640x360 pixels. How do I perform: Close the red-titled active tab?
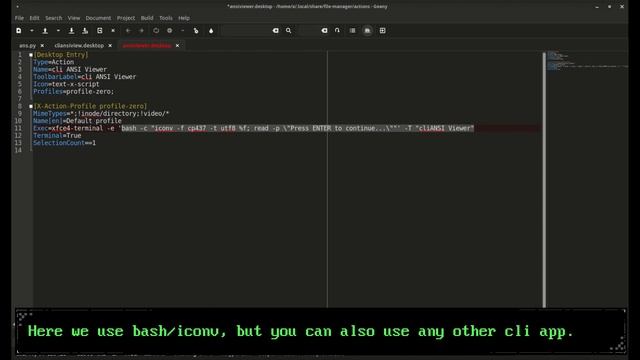coord(177,46)
